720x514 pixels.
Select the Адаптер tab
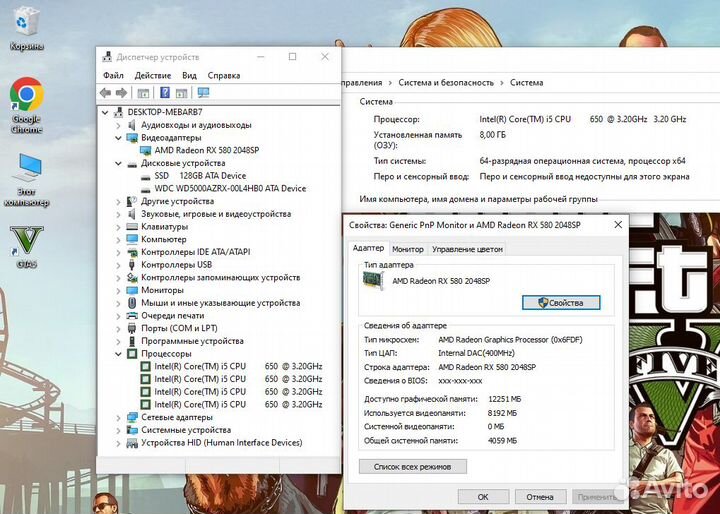[x=368, y=248]
